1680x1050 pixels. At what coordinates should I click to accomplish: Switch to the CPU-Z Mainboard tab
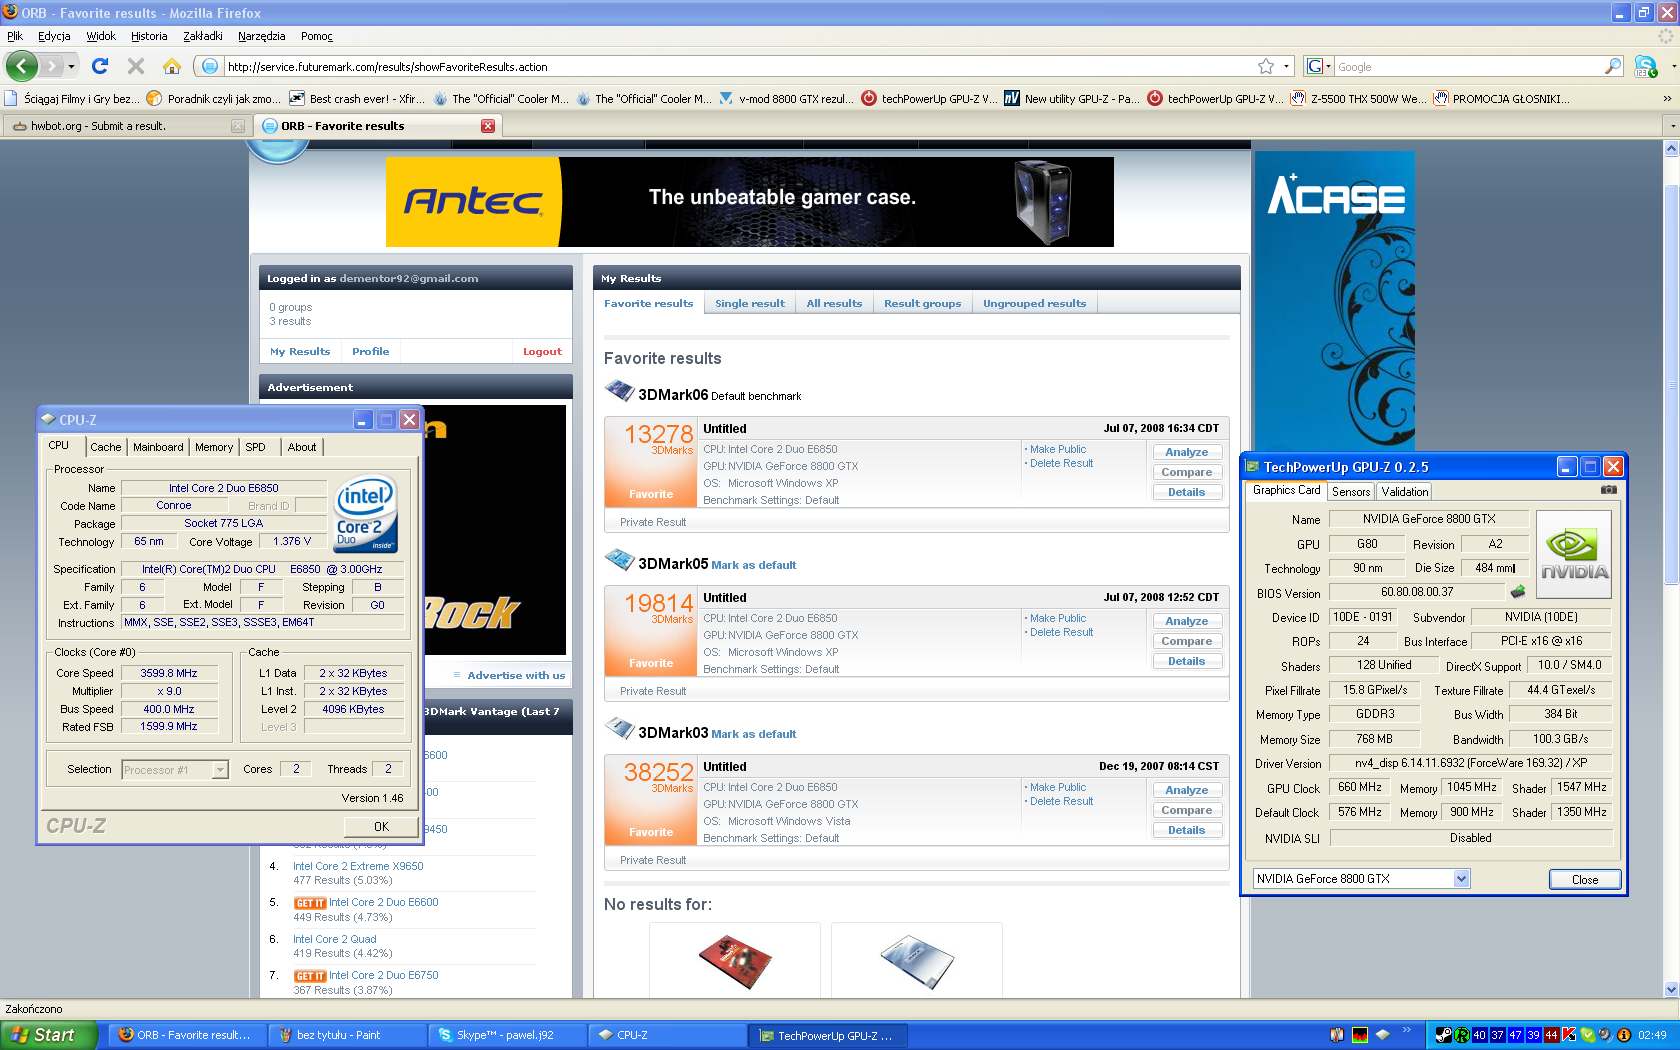[158, 447]
